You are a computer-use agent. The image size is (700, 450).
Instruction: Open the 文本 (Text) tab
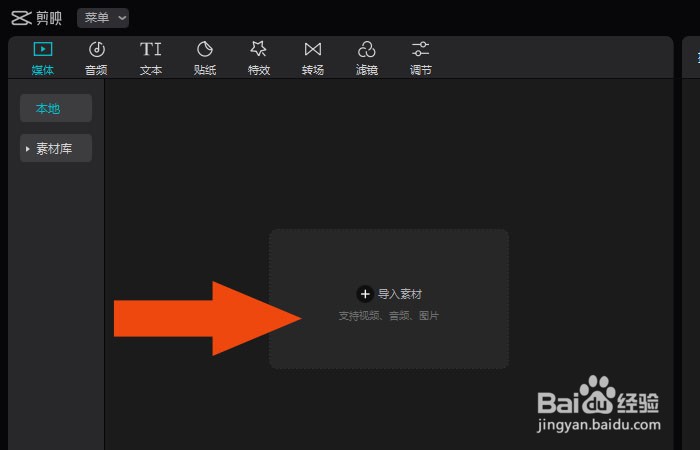click(x=151, y=58)
